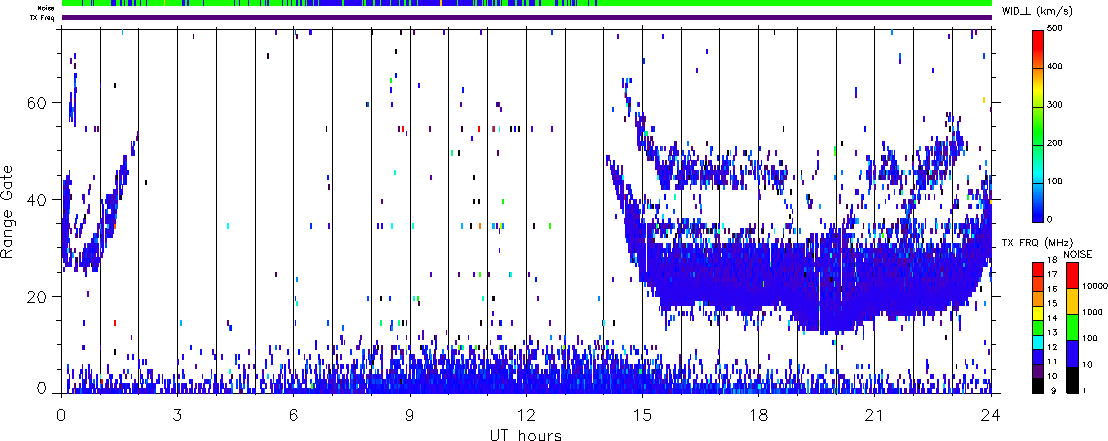This screenshot has width=1108, height=441.
Task: Select the 24 tick label on UT hours axis
Action: tap(990, 415)
